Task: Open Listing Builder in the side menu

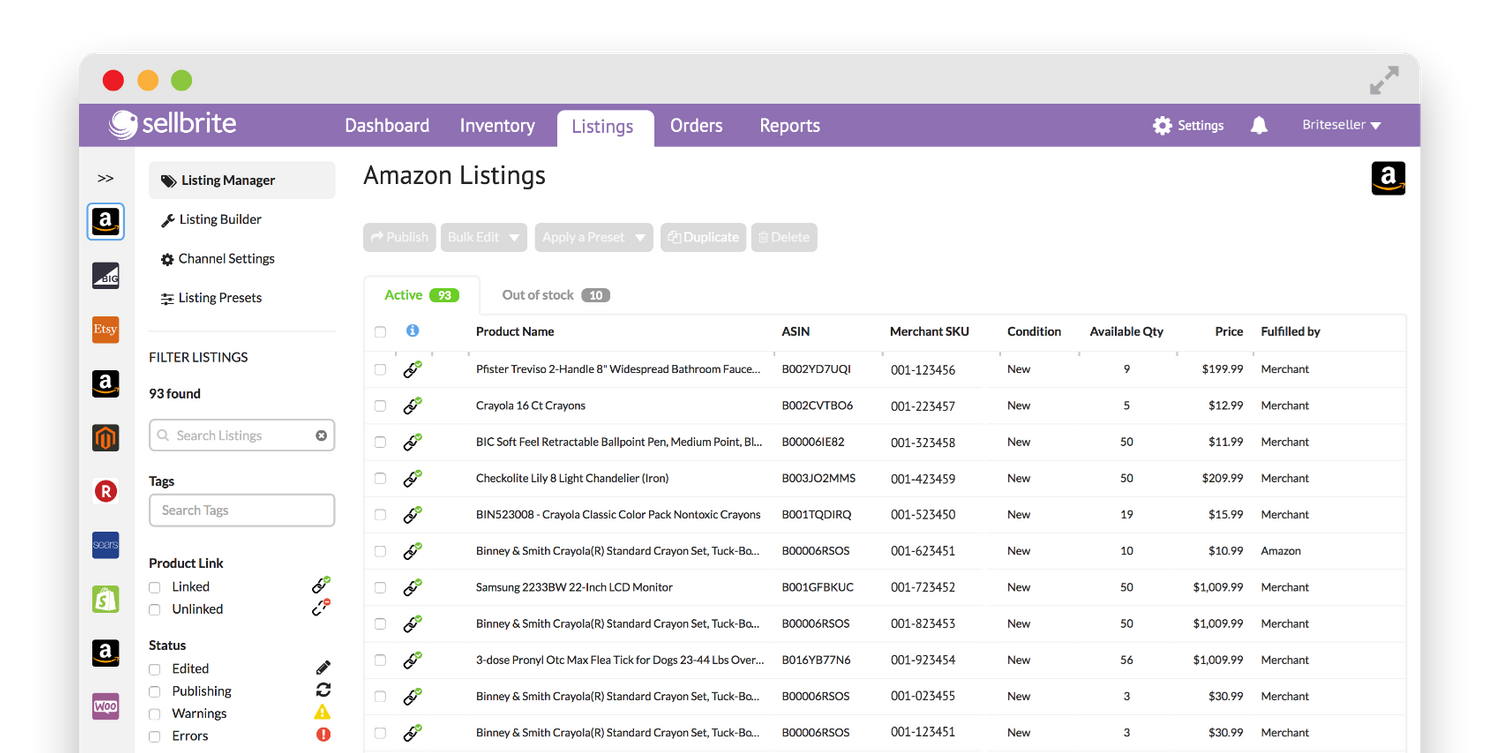Action: click(x=211, y=219)
